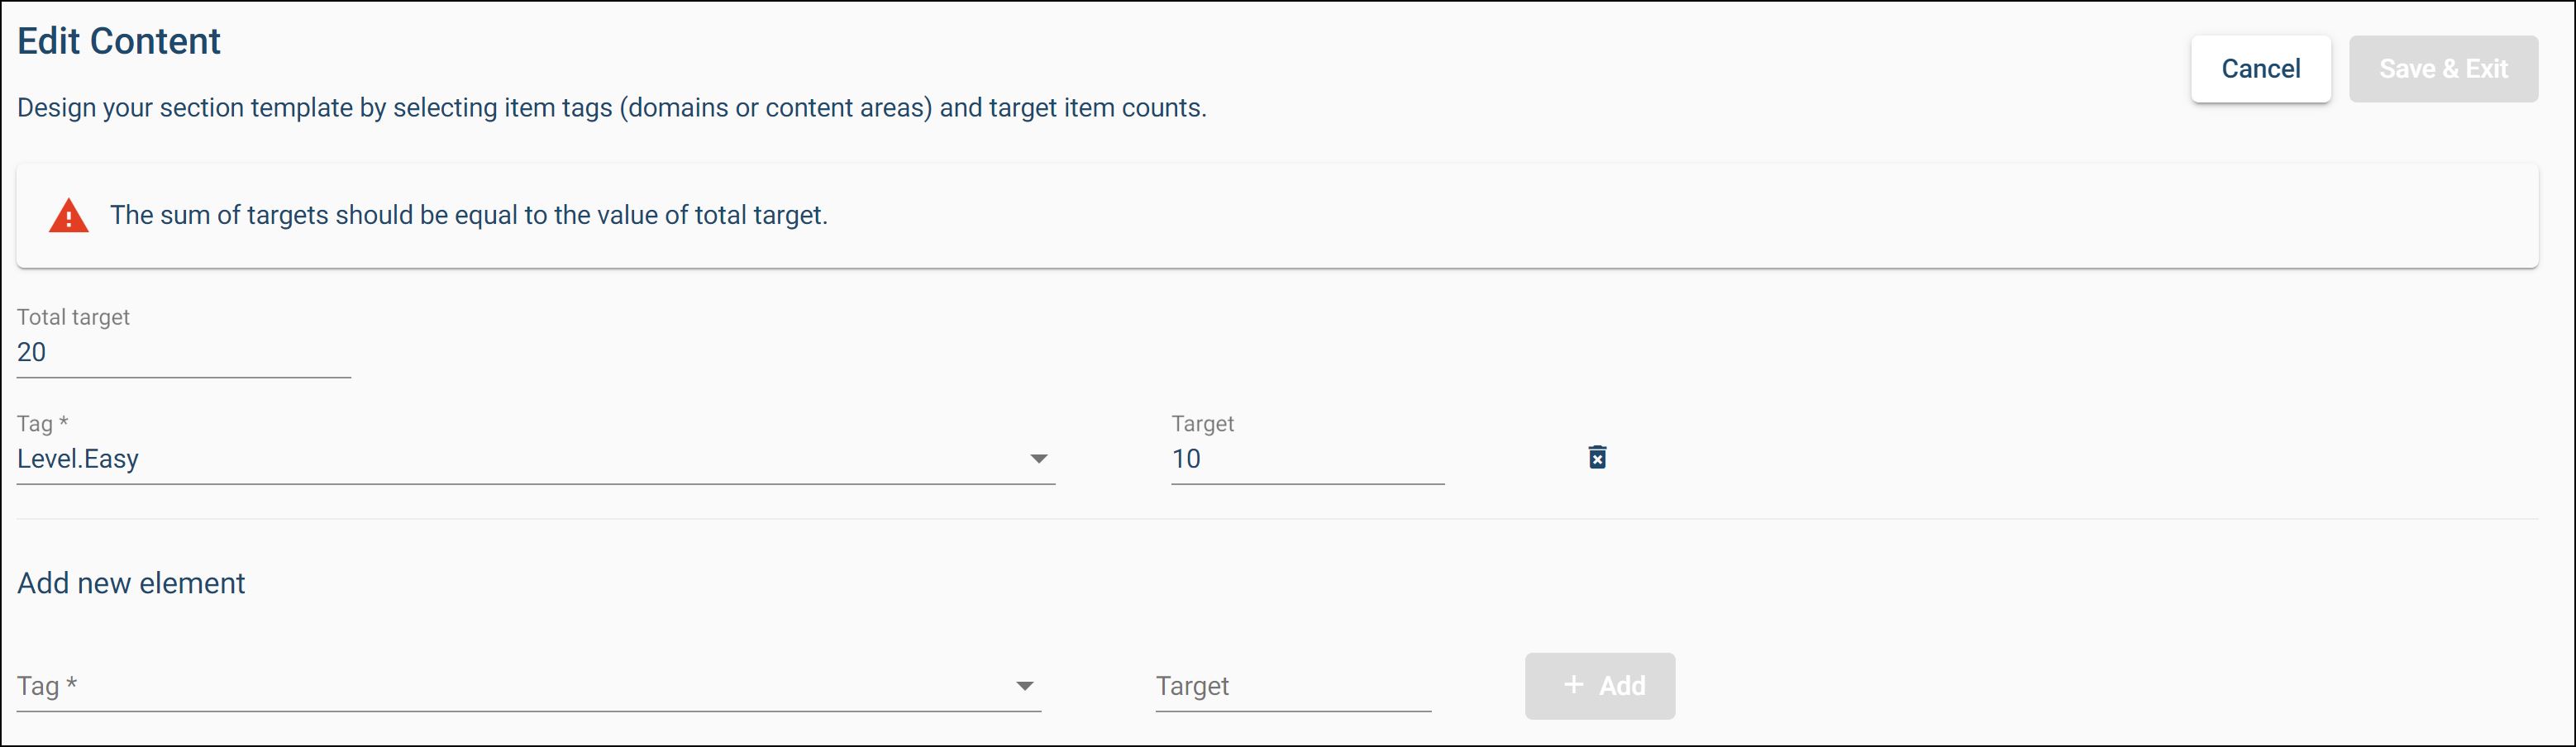
Task: Click the red warning triangle icon
Action: pos(68,216)
